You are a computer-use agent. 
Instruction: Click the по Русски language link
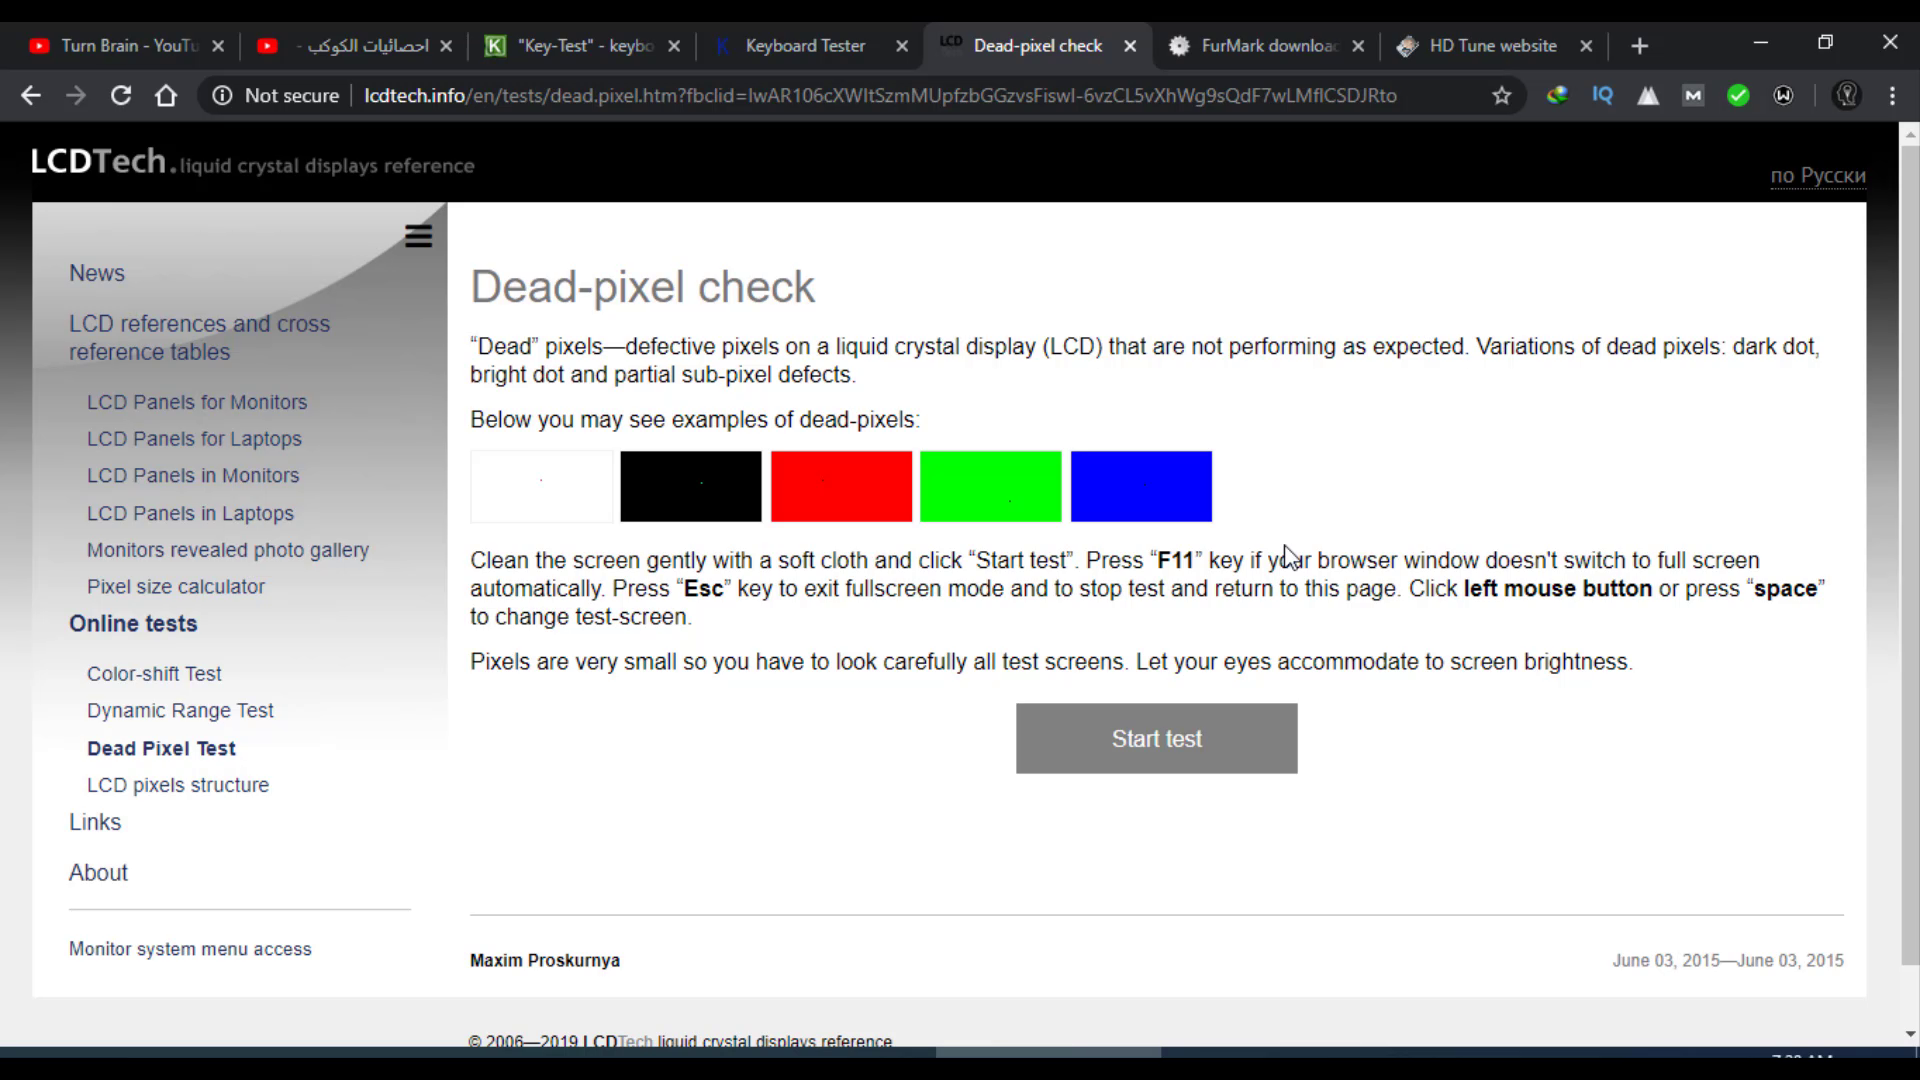coord(1817,174)
